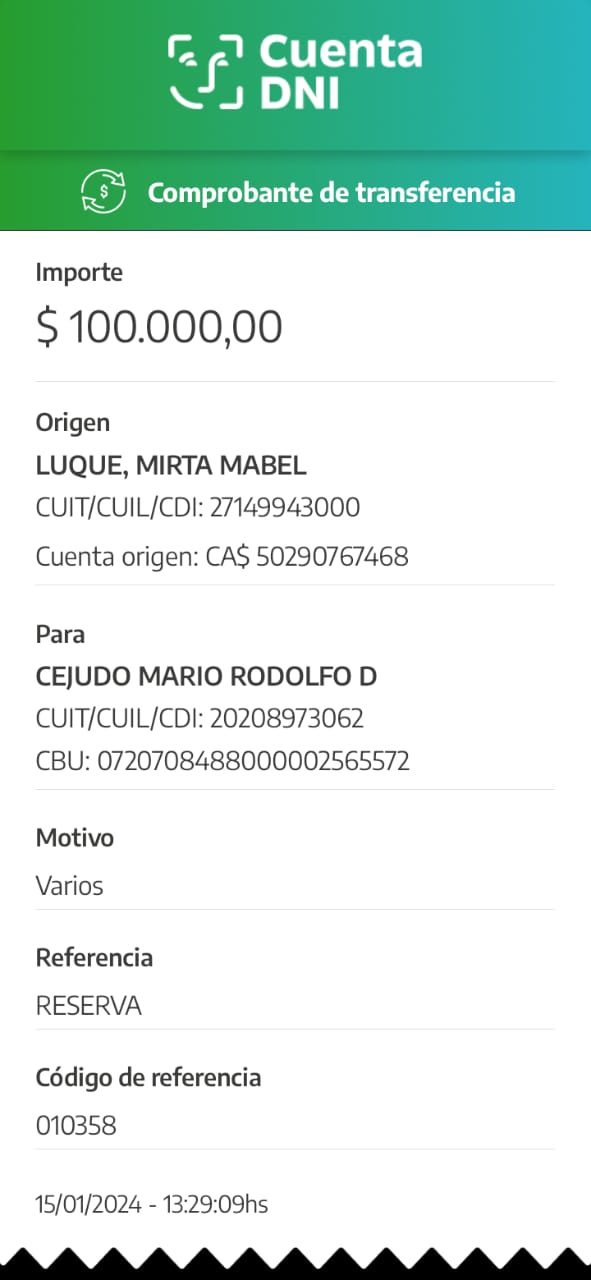Select the Para section heading

[60, 634]
